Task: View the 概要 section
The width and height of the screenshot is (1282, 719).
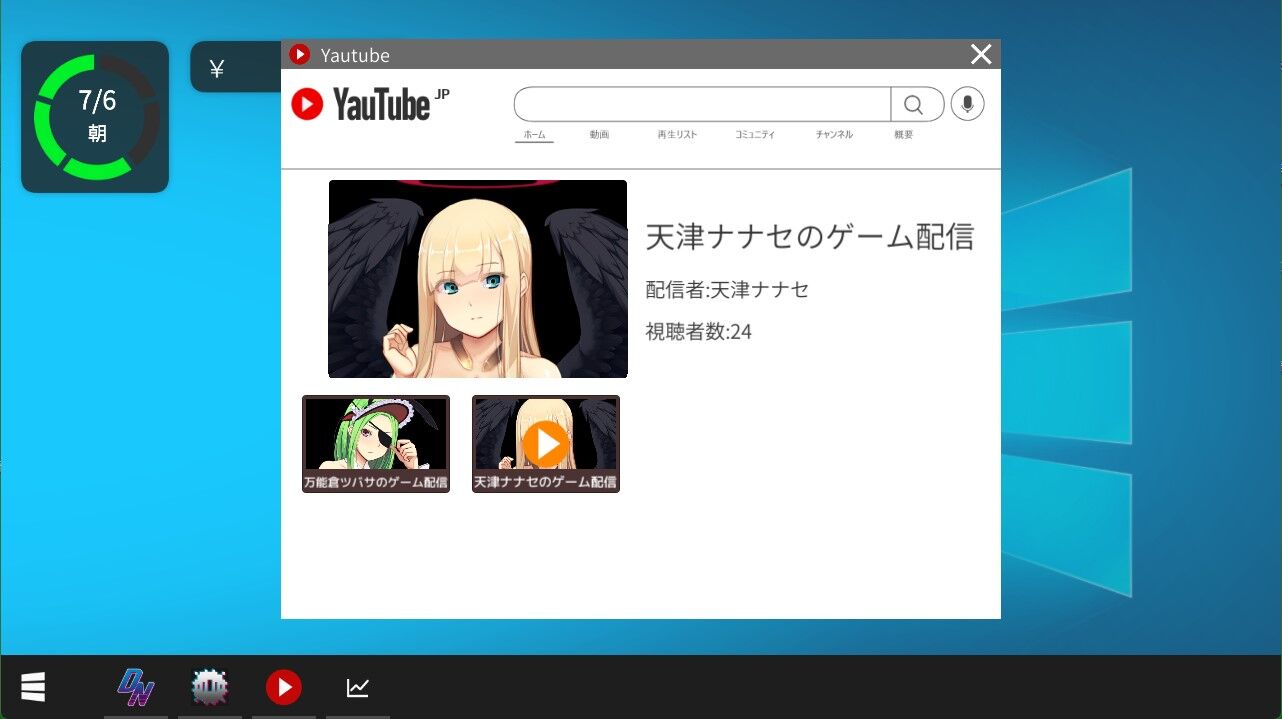Action: (x=903, y=134)
